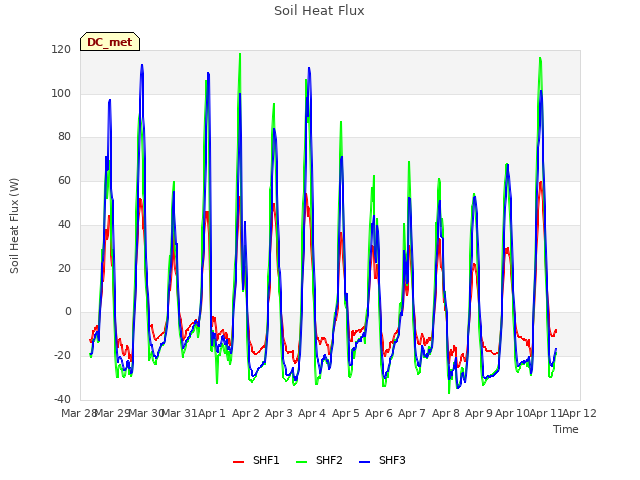Screen dimensions: 640x480
Task: Click the DC_met annotation label
Action: pos(110,42)
